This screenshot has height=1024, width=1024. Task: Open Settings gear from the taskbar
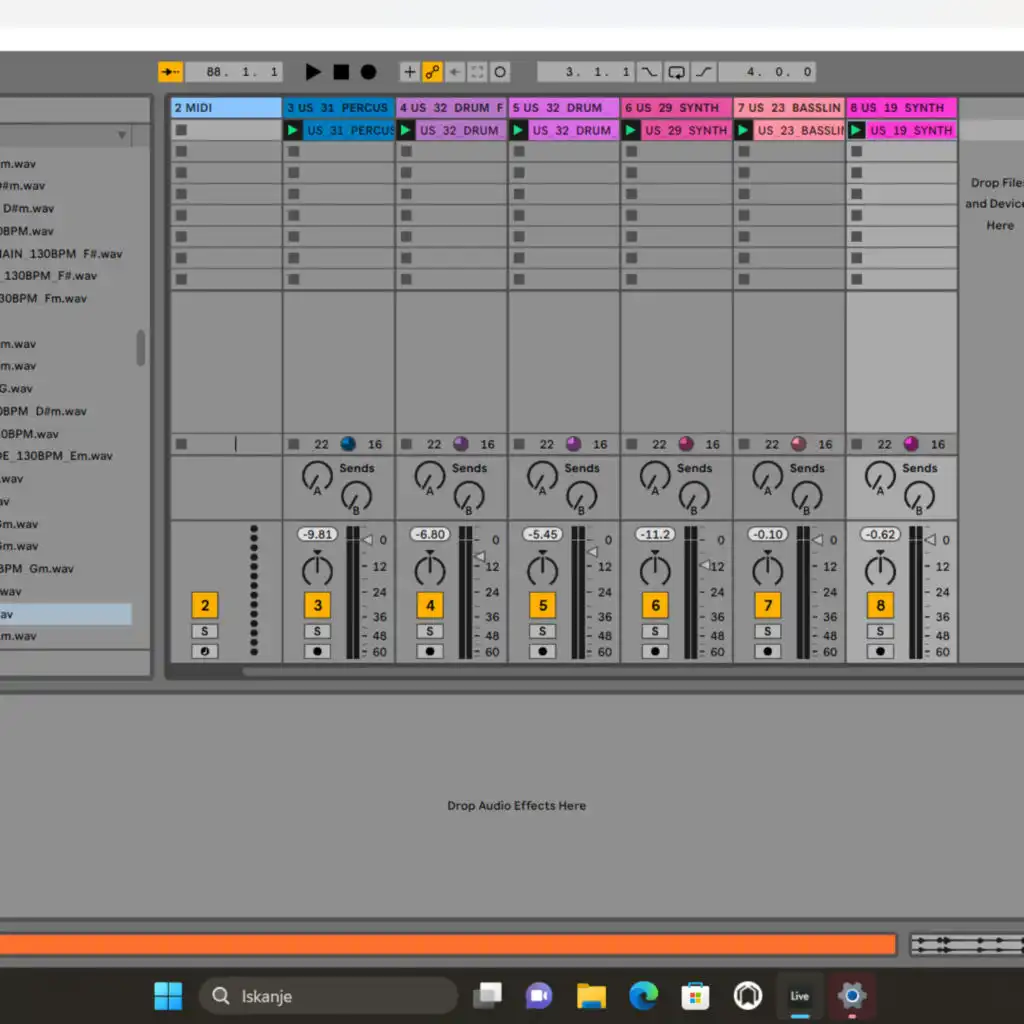click(852, 996)
